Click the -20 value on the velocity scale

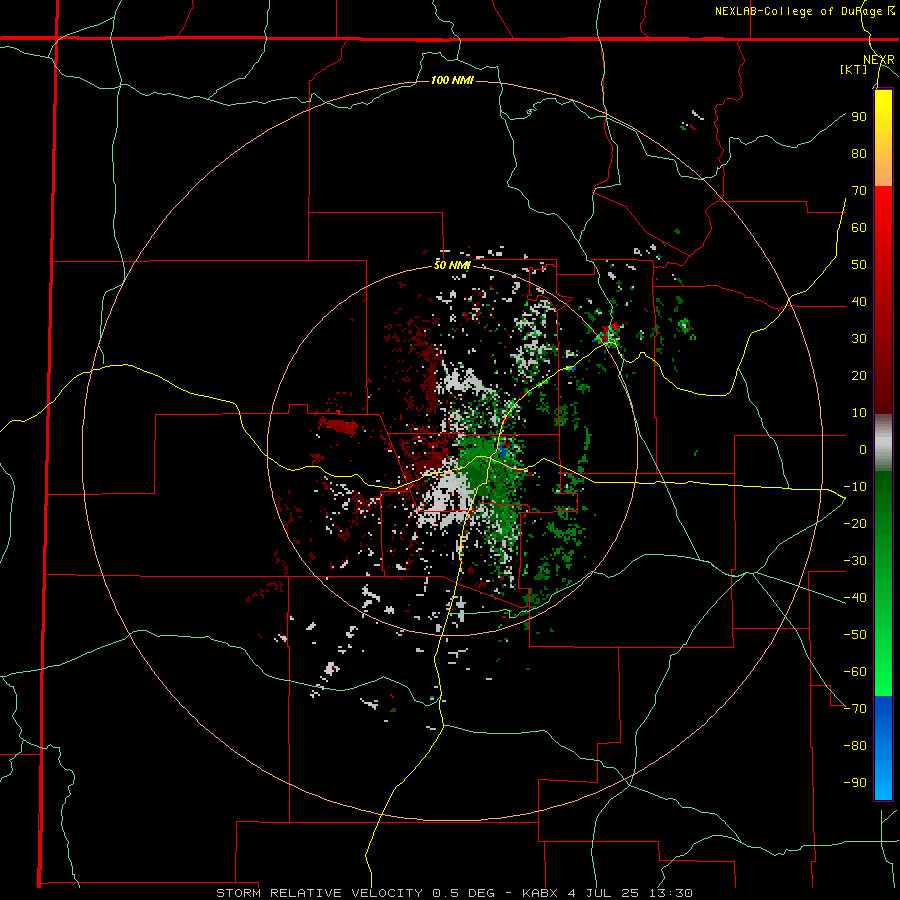click(855, 523)
